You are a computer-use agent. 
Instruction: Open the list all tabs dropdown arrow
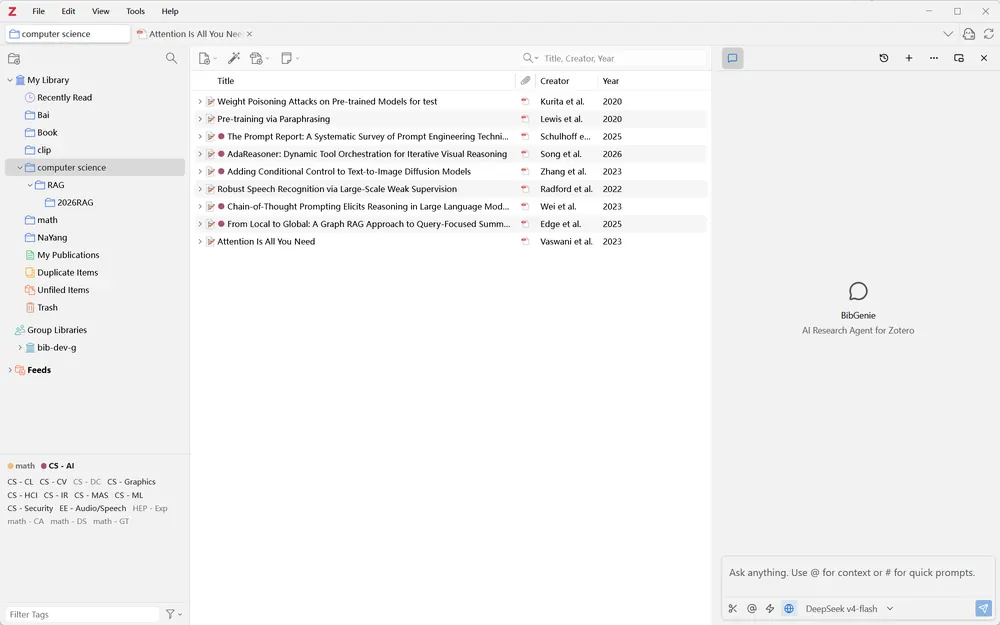point(948,34)
